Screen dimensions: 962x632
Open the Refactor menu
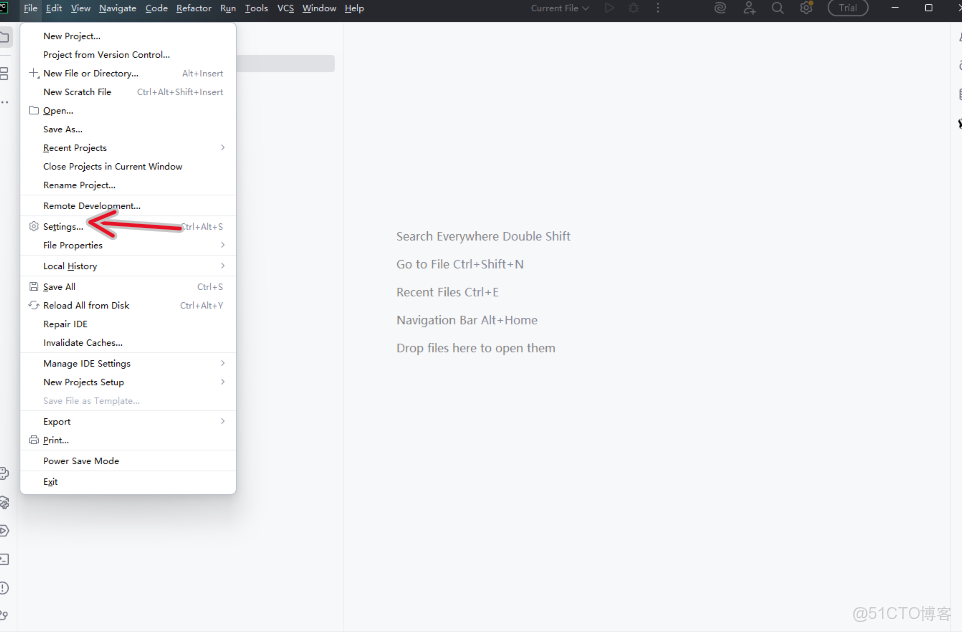click(194, 8)
